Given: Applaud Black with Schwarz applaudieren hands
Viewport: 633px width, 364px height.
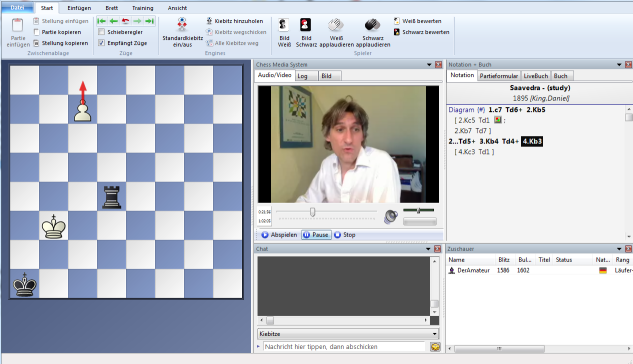Looking at the screenshot, I should click(373, 25).
